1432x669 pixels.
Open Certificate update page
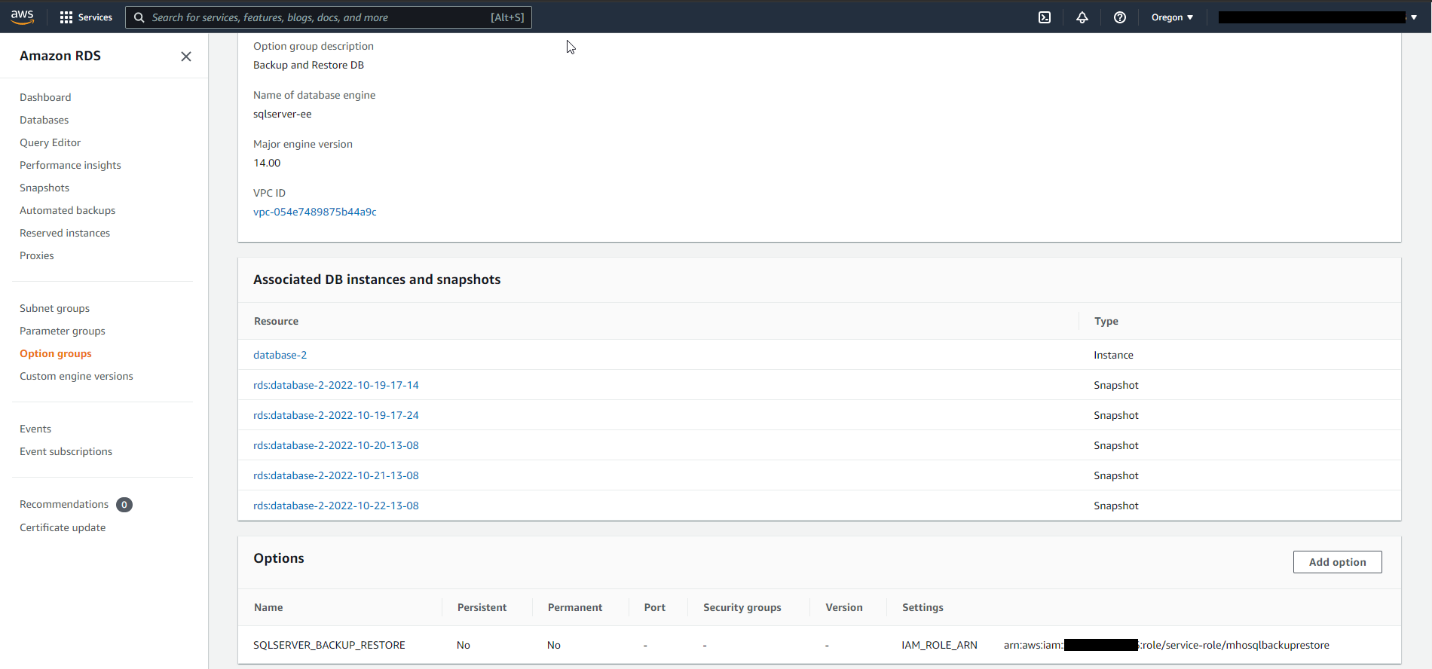click(x=62, y=528)
